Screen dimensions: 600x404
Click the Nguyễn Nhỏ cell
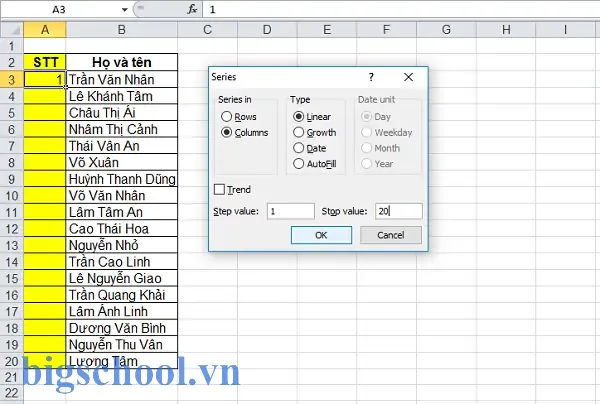(x=122, y=245)
